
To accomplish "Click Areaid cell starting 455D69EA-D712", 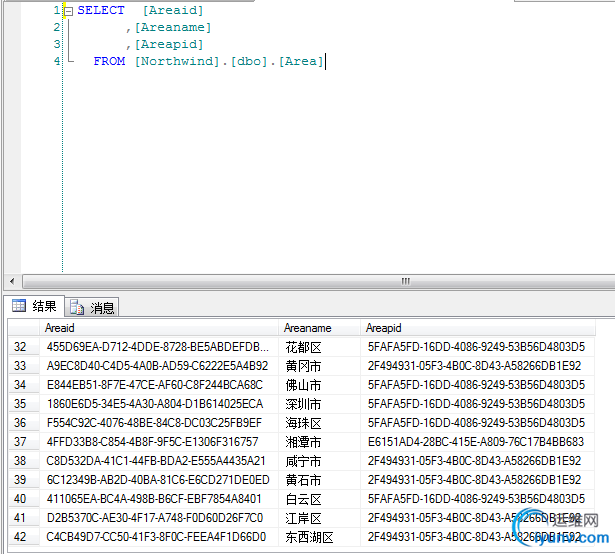I will click(x=159, y=347).
